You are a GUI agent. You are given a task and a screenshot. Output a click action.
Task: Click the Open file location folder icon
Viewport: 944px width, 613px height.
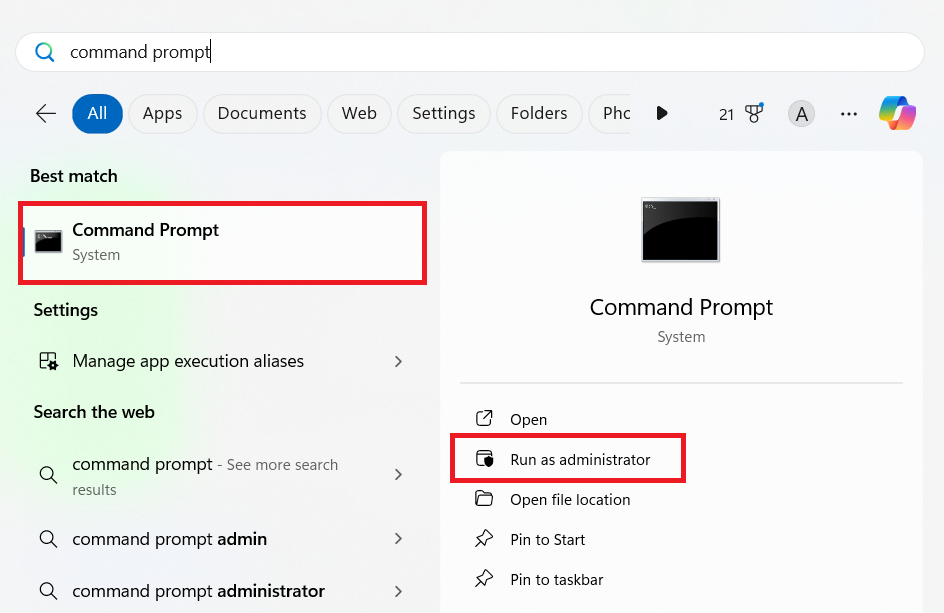pos(484,499)
